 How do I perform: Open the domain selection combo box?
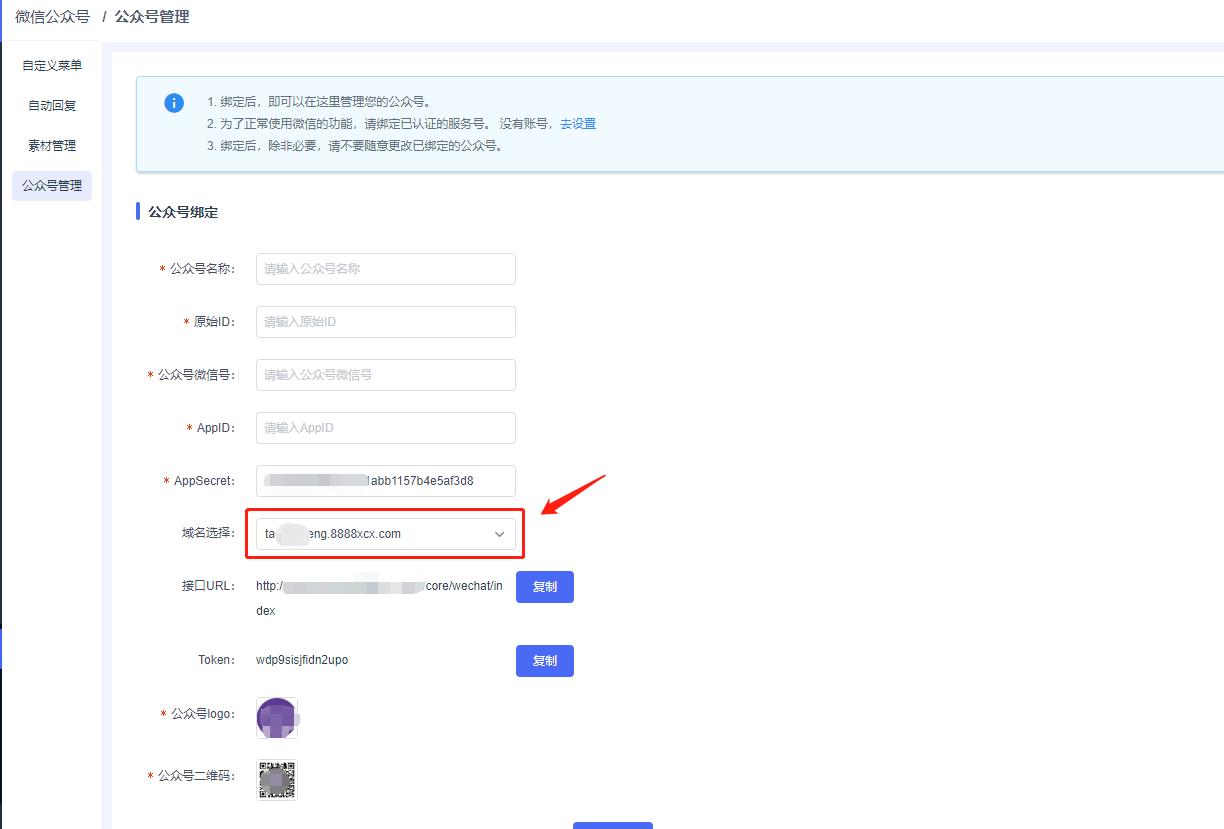tap(386, 534)
